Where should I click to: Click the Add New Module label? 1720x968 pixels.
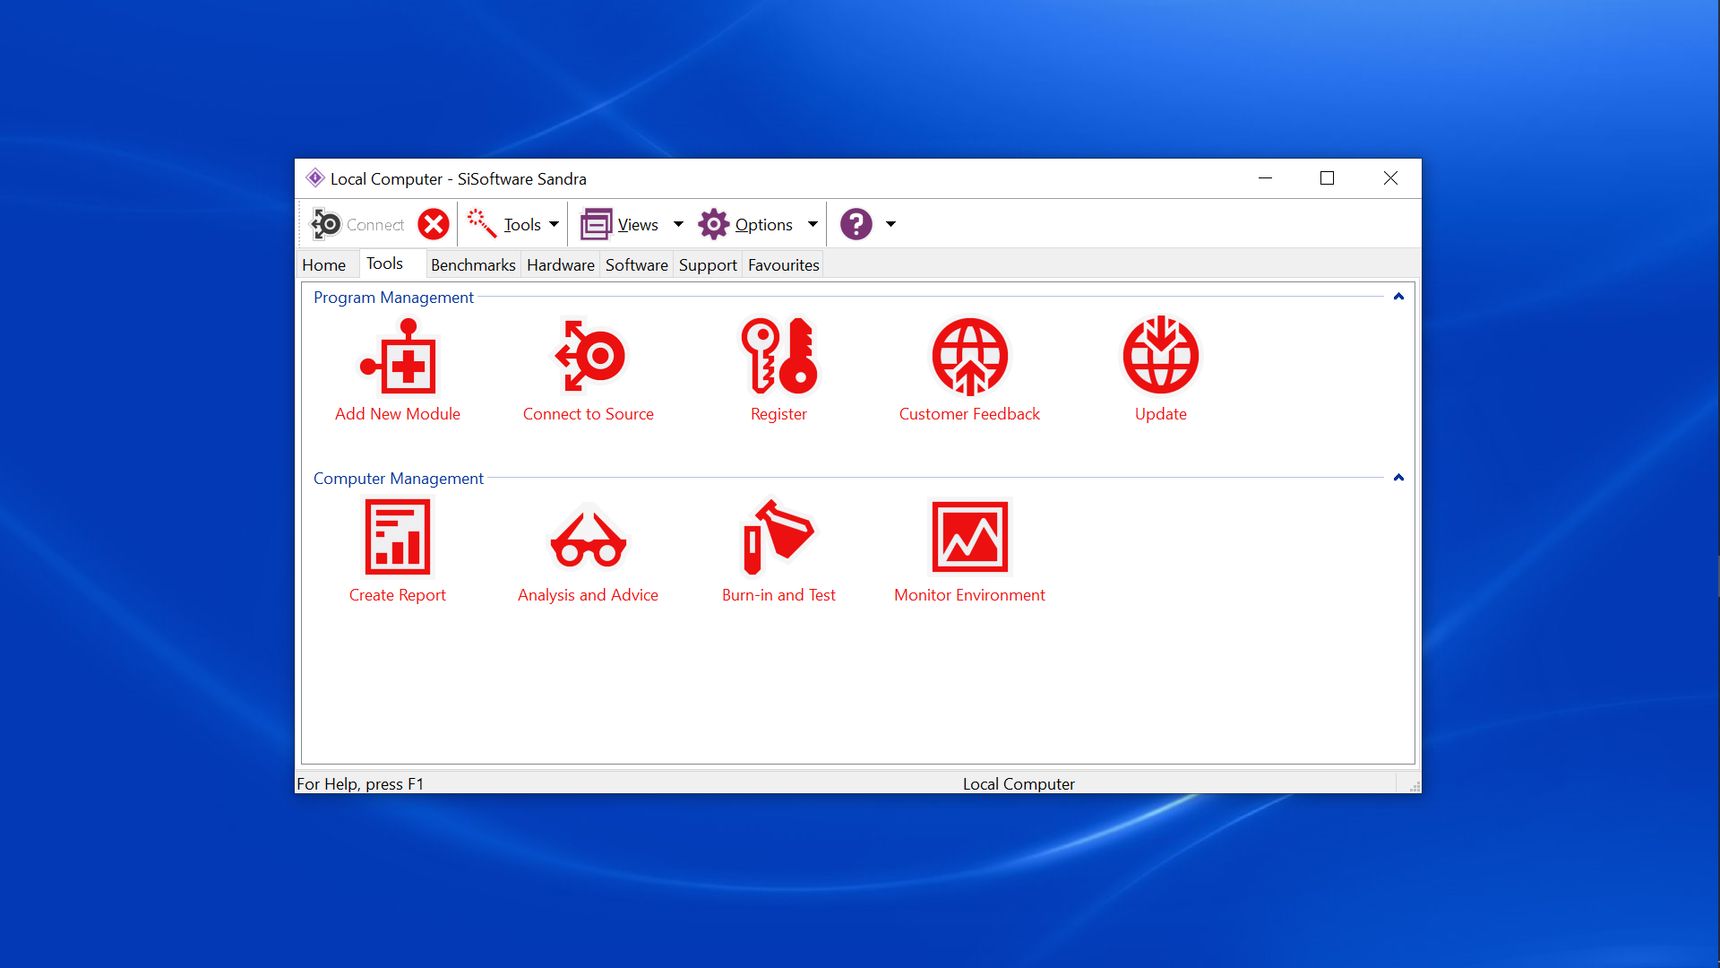(x=398, y=414)
